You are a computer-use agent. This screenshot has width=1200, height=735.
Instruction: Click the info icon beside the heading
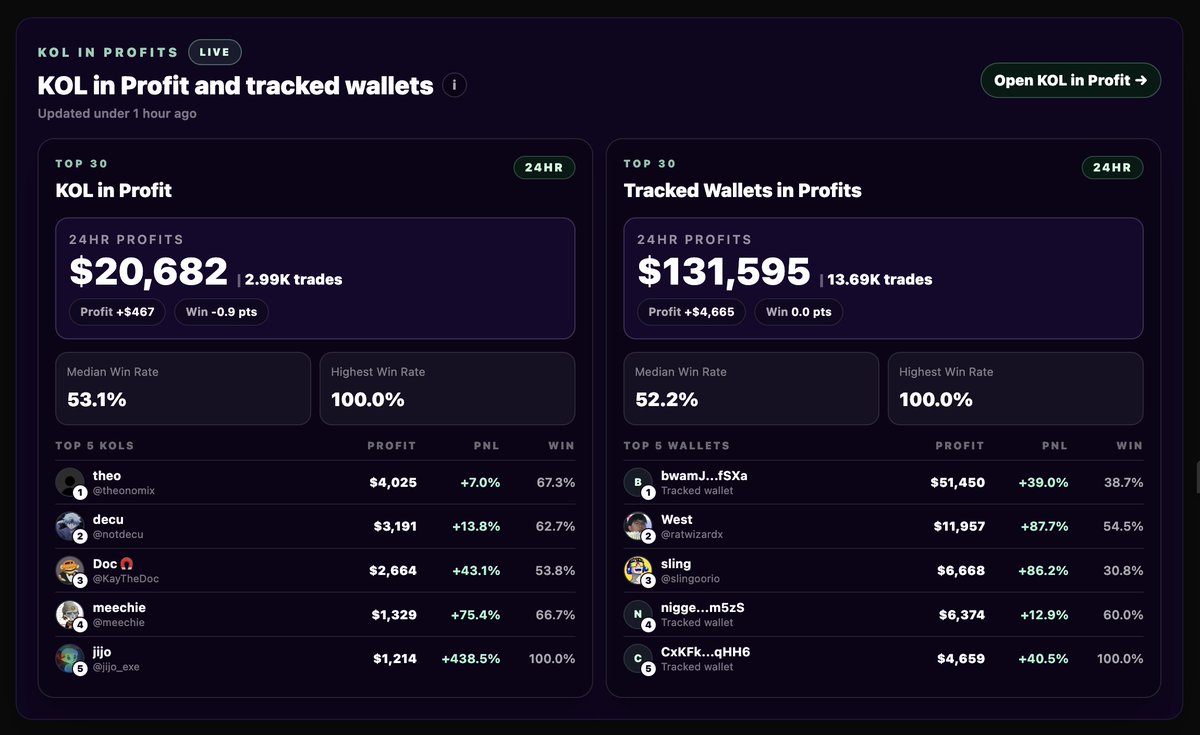pyautogui.click(x=454, y=85)
